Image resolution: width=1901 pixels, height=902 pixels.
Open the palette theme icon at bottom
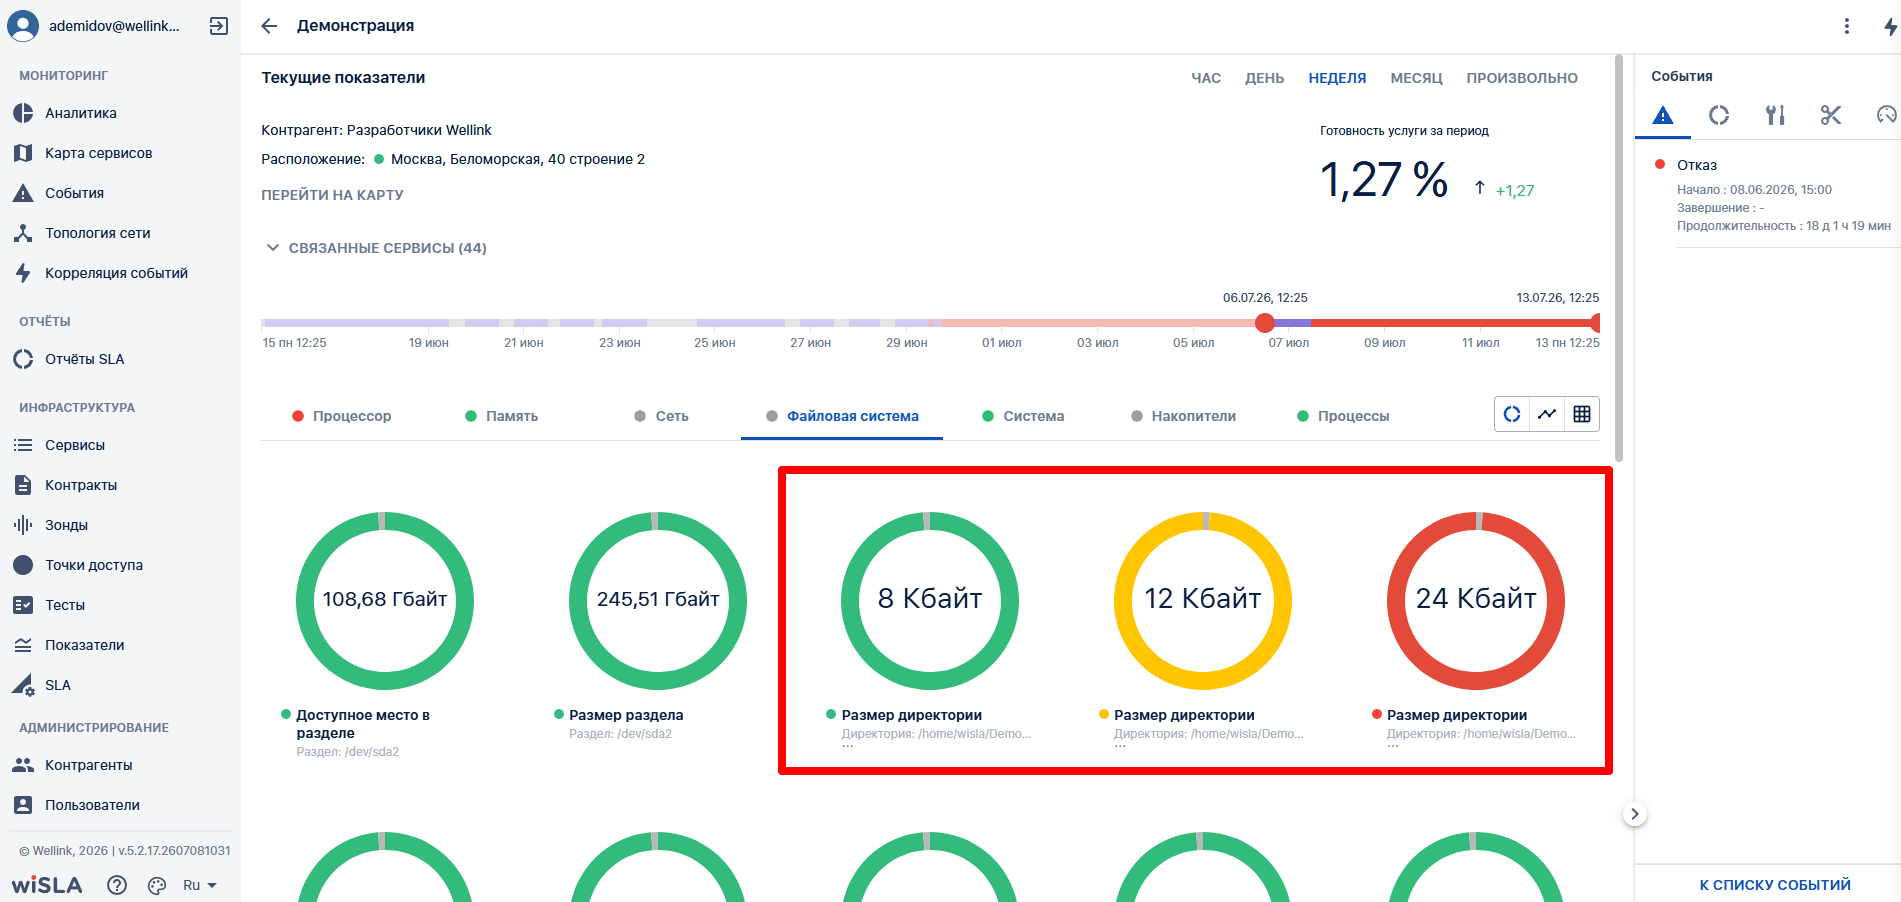(157, 885)
